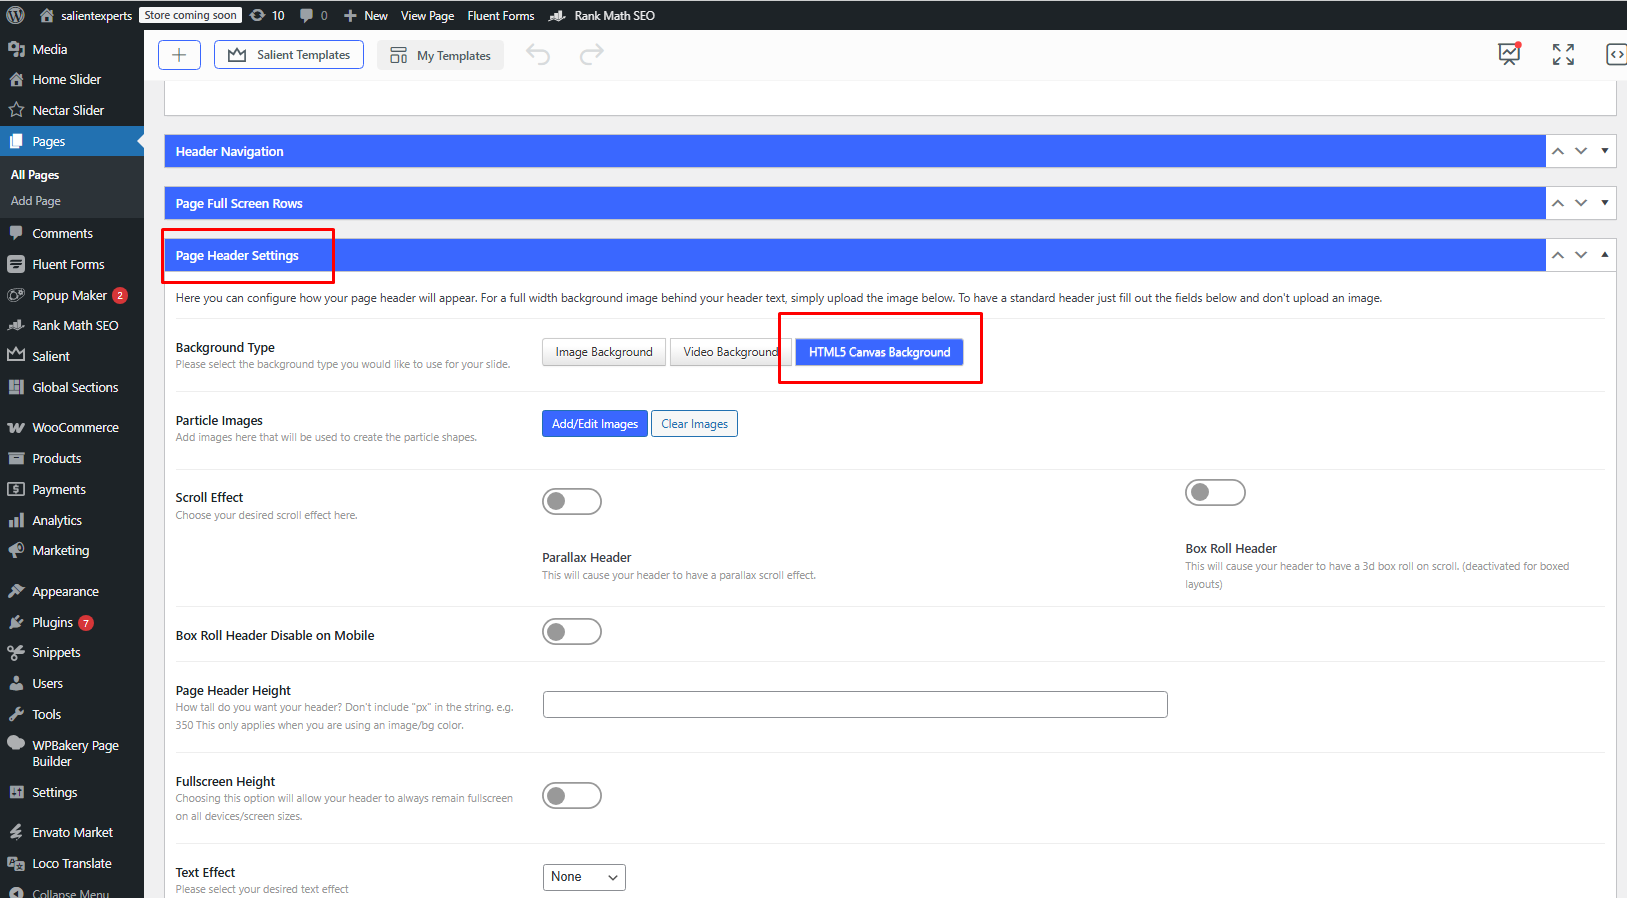Click the Clear Images button

click(x=694, y=424)
